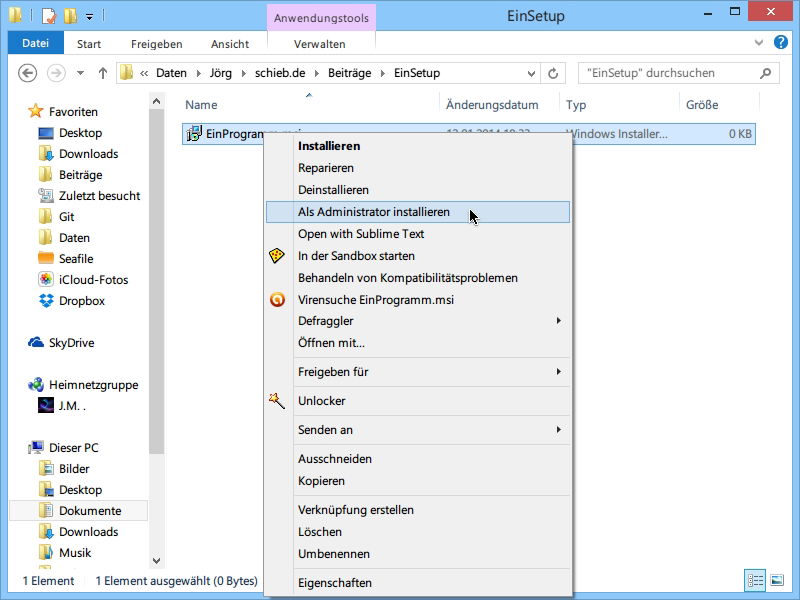This screenshot has height=600, width=800.
Task: Click the Dropbox icon in sidebar
Action: [x=46, y=301]
